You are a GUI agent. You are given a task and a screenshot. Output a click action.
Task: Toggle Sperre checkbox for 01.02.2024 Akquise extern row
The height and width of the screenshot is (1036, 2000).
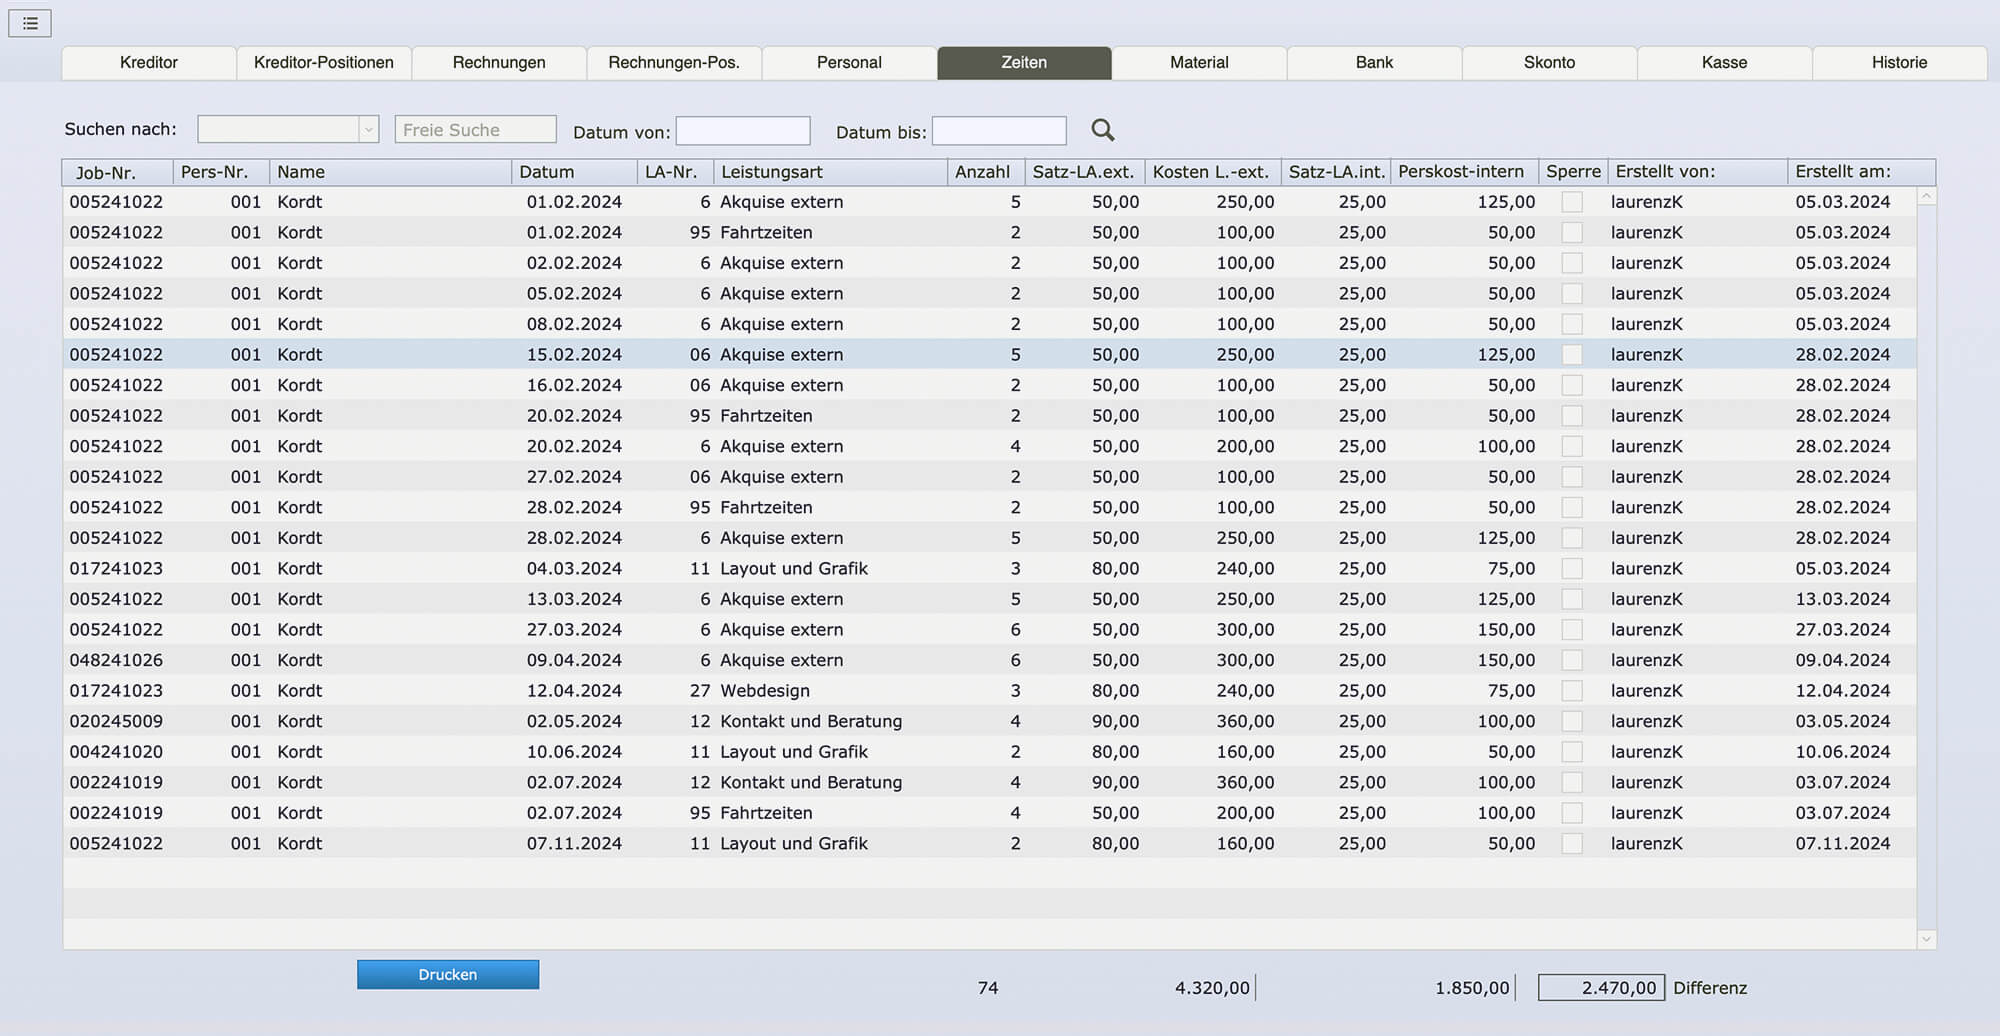click(x=1572, y=202)
